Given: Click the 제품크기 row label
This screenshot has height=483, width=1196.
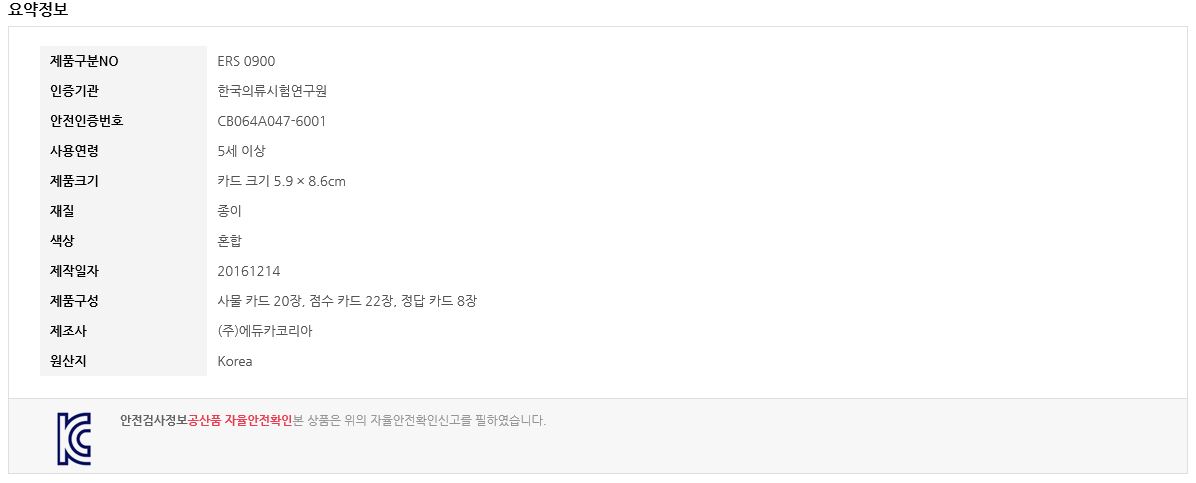Looking at the screenshot, I should point(74,182).
